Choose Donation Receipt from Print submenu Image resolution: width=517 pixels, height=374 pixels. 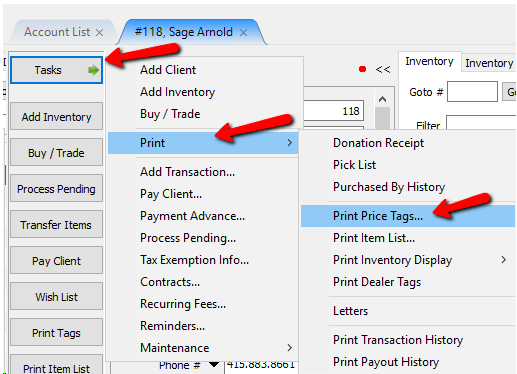pos(378,143)
